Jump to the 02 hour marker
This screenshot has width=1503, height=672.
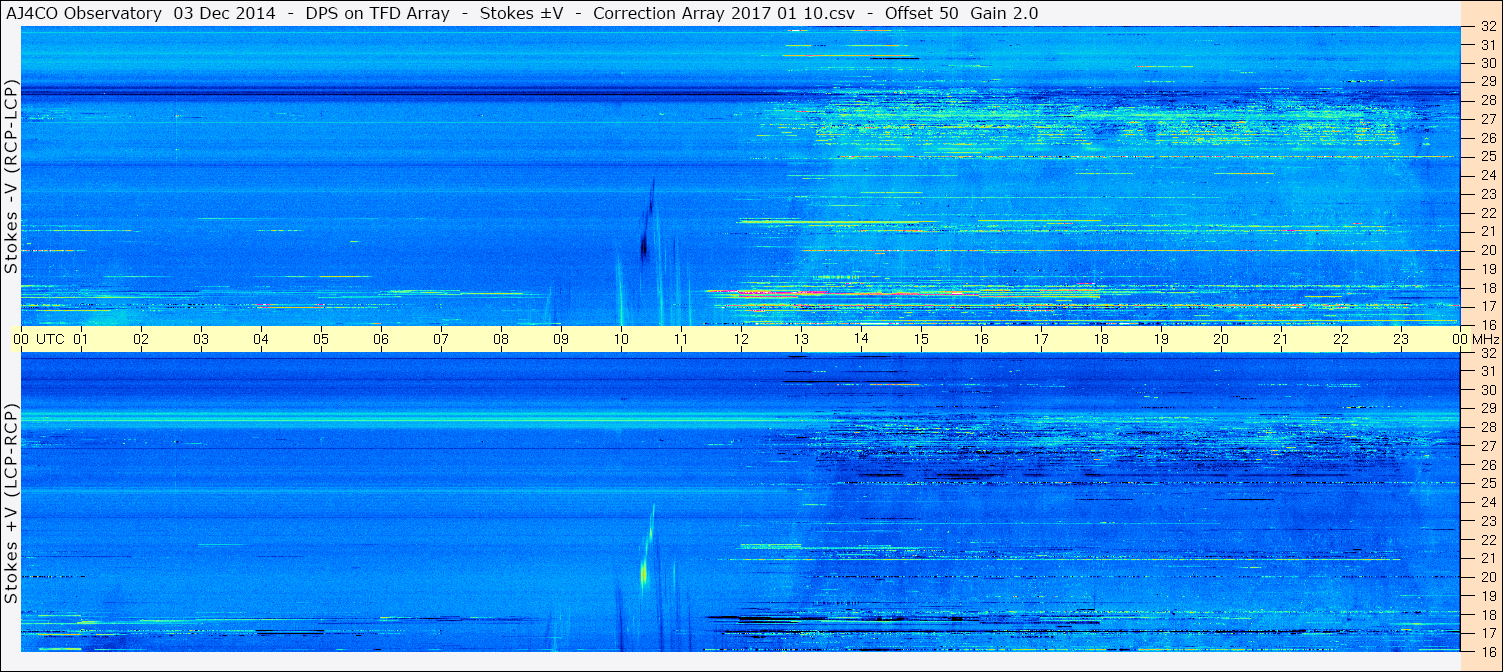tap(141, 339)
